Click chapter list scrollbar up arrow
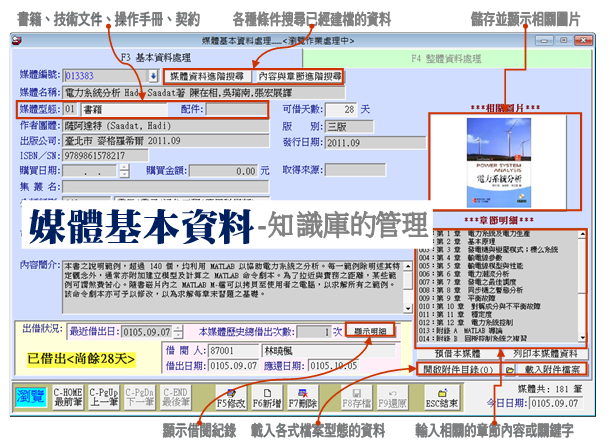Viewport: 610px width, 444px height. click(x=582, y=234)
